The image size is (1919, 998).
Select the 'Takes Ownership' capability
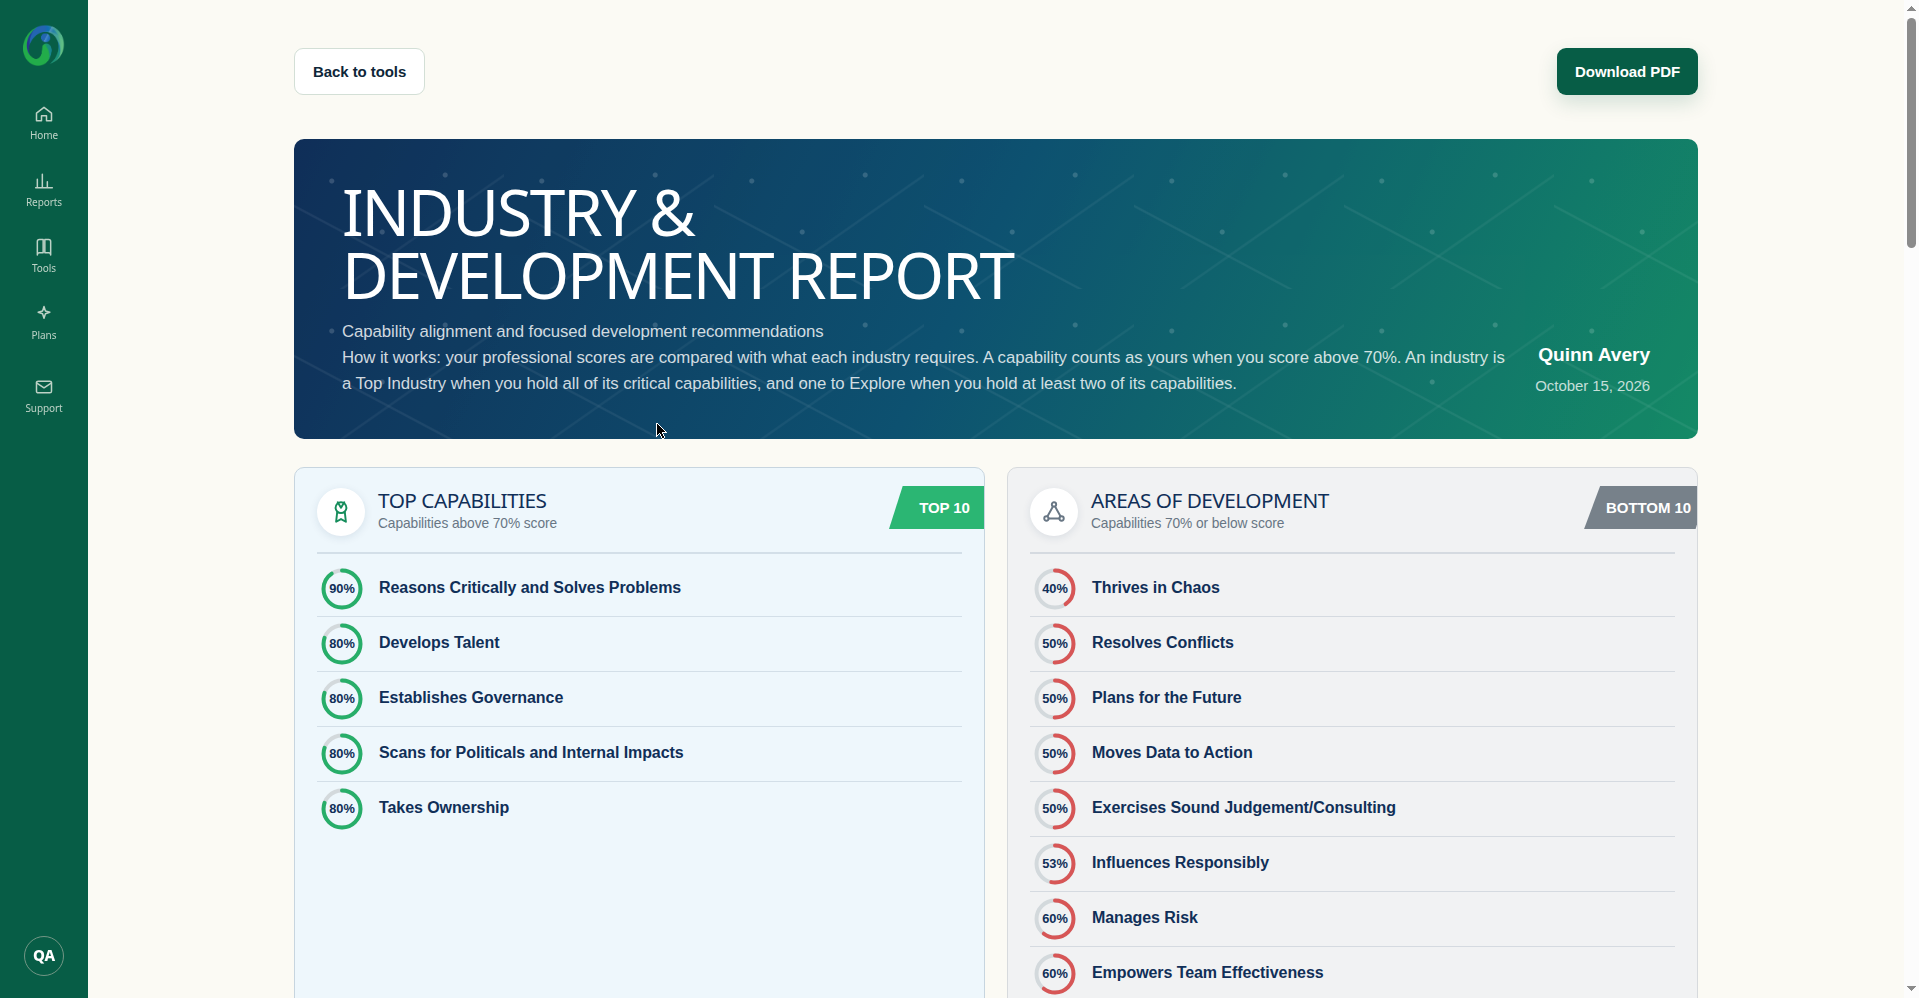pos(640,809)
